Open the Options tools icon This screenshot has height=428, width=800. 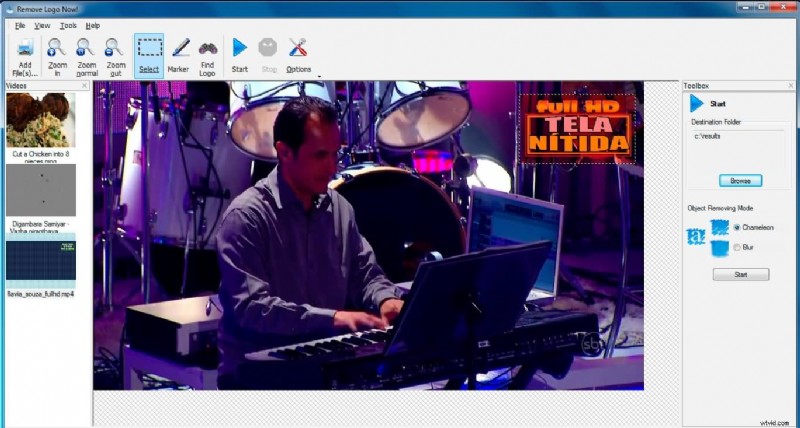pyautogui.click(x=298, y=48)
